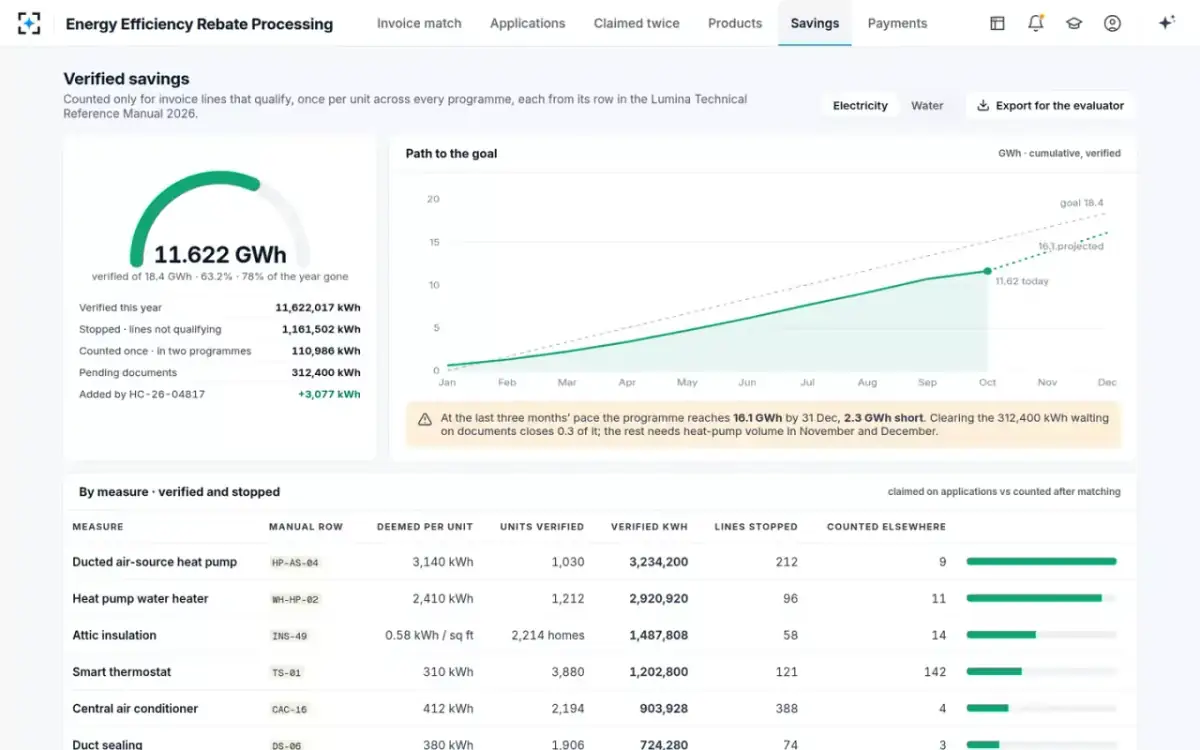Click the Stopped lines 1,161,502 kWh value
This screenshot has height=750, width=1200.
pos(321,329)
